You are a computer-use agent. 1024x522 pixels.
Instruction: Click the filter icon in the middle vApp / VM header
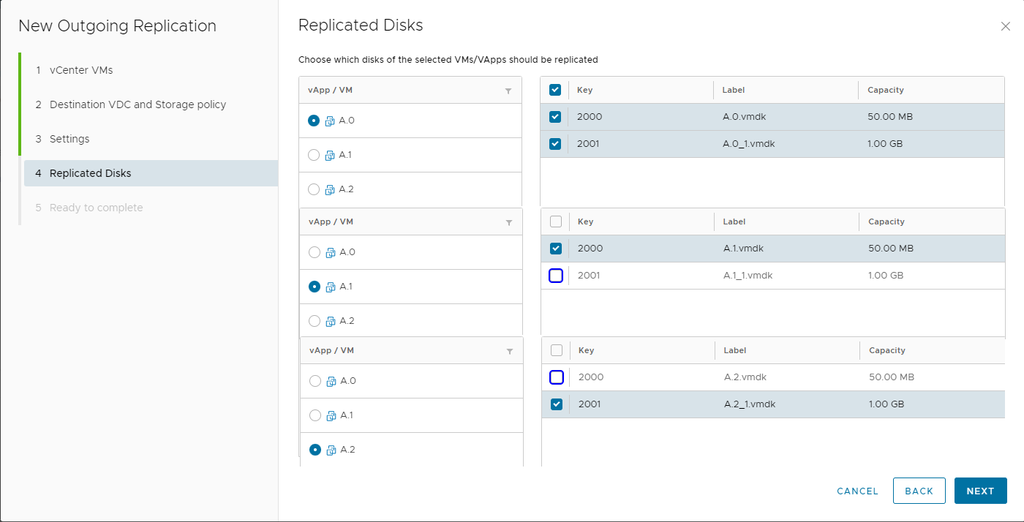click(508, 223)
